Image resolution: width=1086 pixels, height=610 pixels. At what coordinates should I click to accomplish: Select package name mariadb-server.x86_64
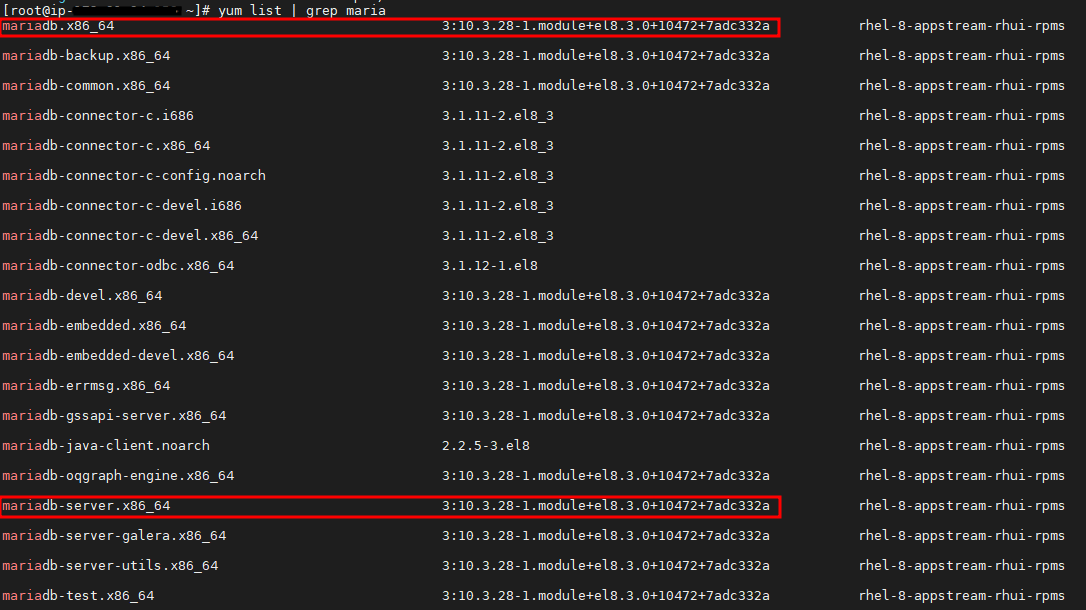click(x=86, y=506)
